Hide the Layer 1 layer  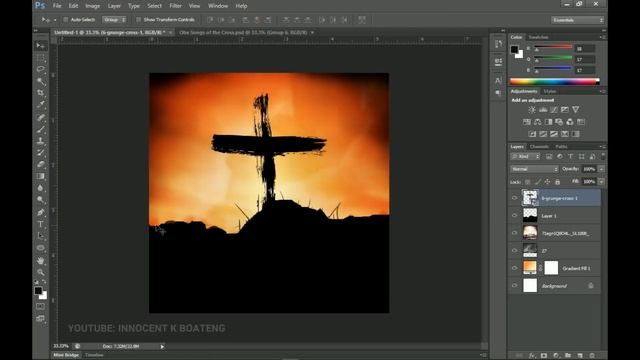click(514, 216)
